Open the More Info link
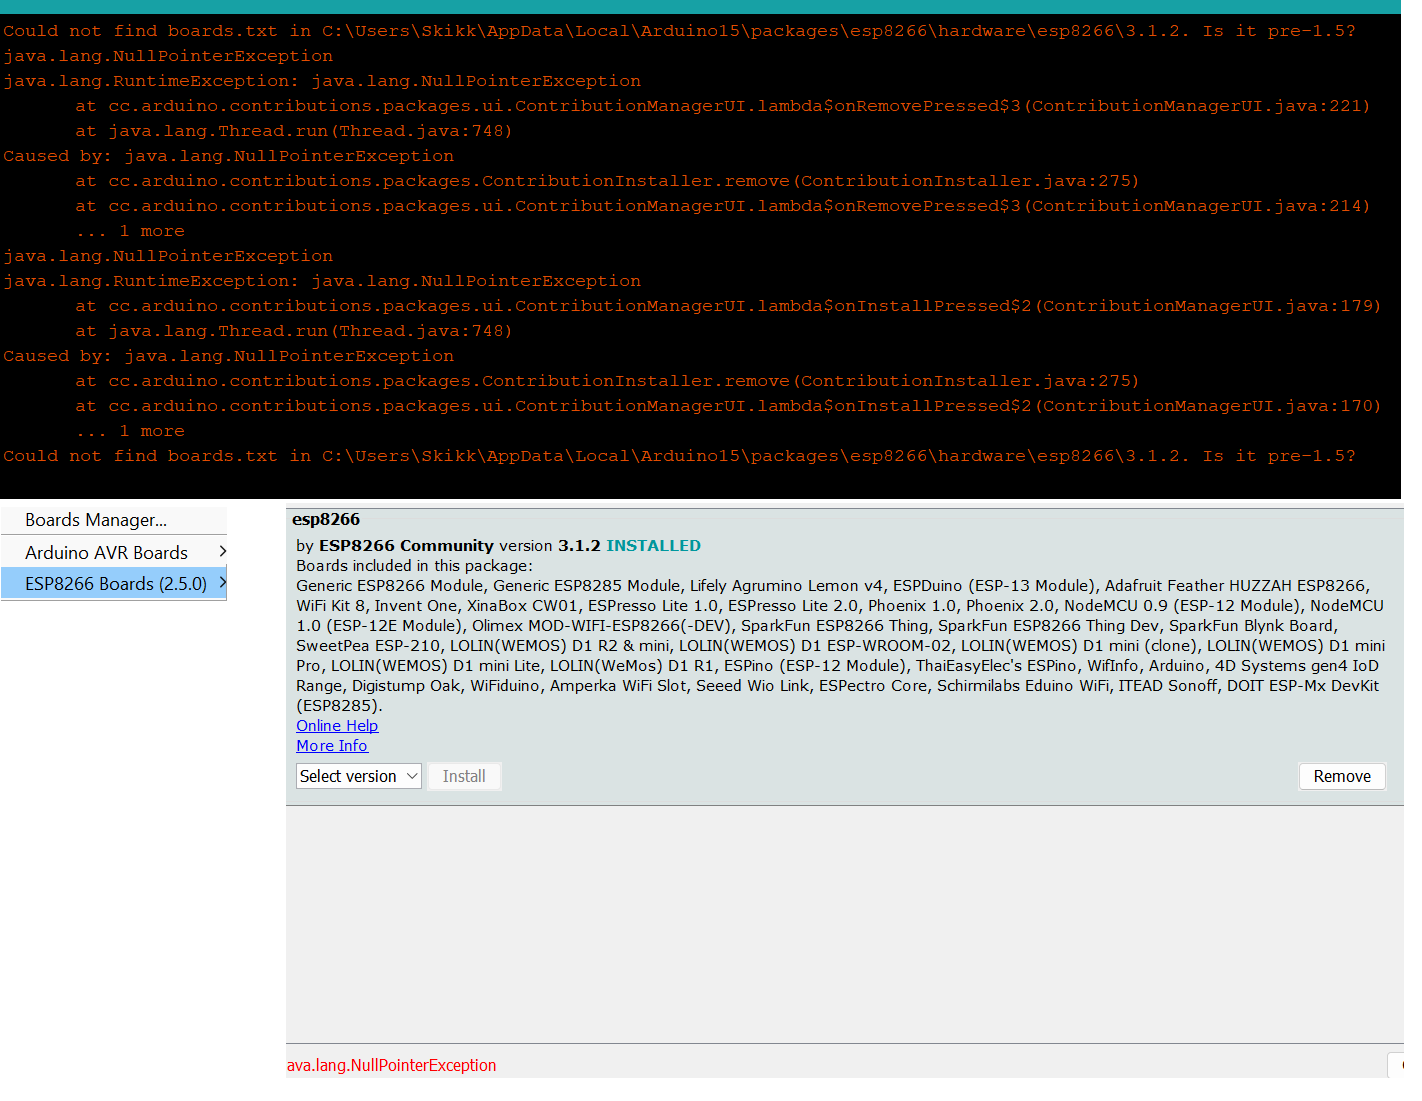 (332, 746)
